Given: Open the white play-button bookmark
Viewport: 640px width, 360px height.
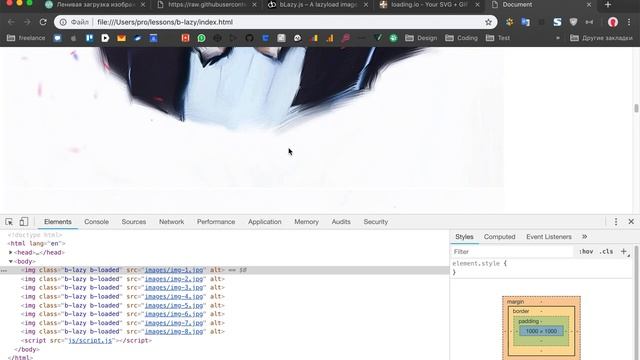Looking at the screenshot, I should click(105, 38).
